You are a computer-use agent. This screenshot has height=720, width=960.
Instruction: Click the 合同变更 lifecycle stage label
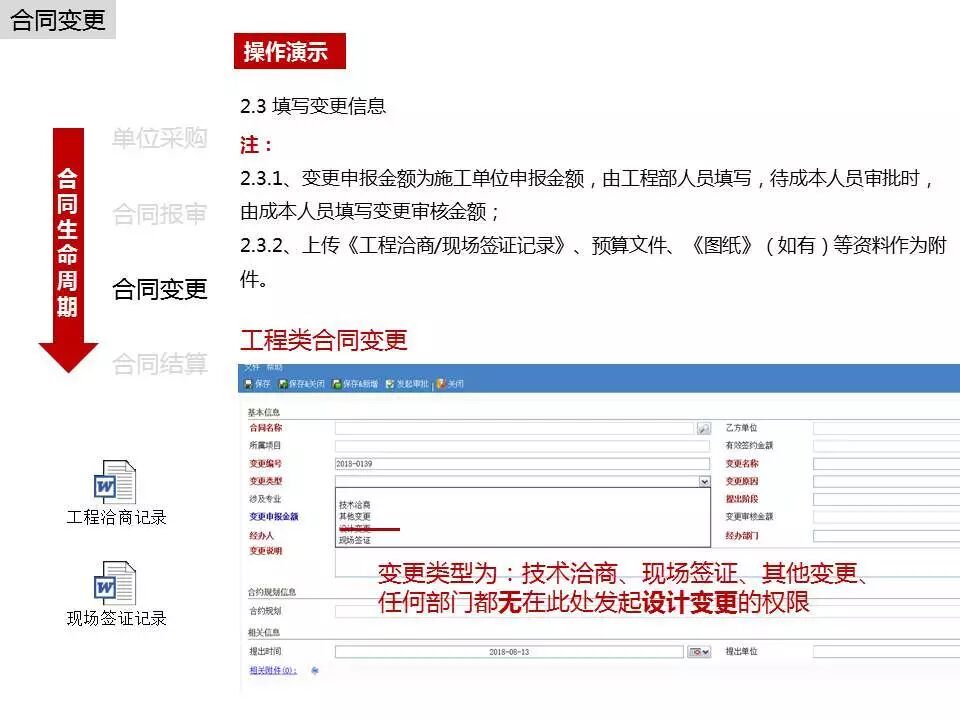160,289
